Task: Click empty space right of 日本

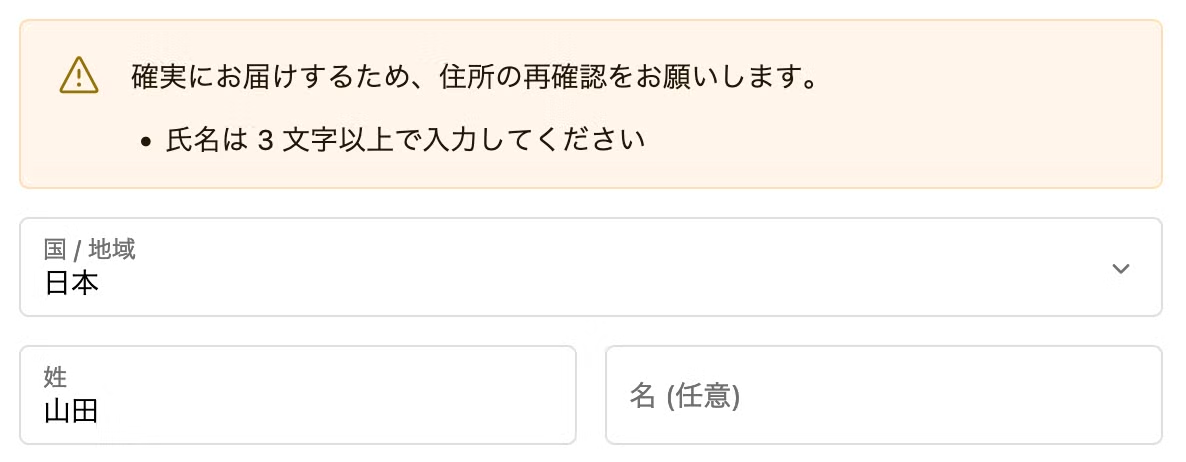Action: pos(600,283)
